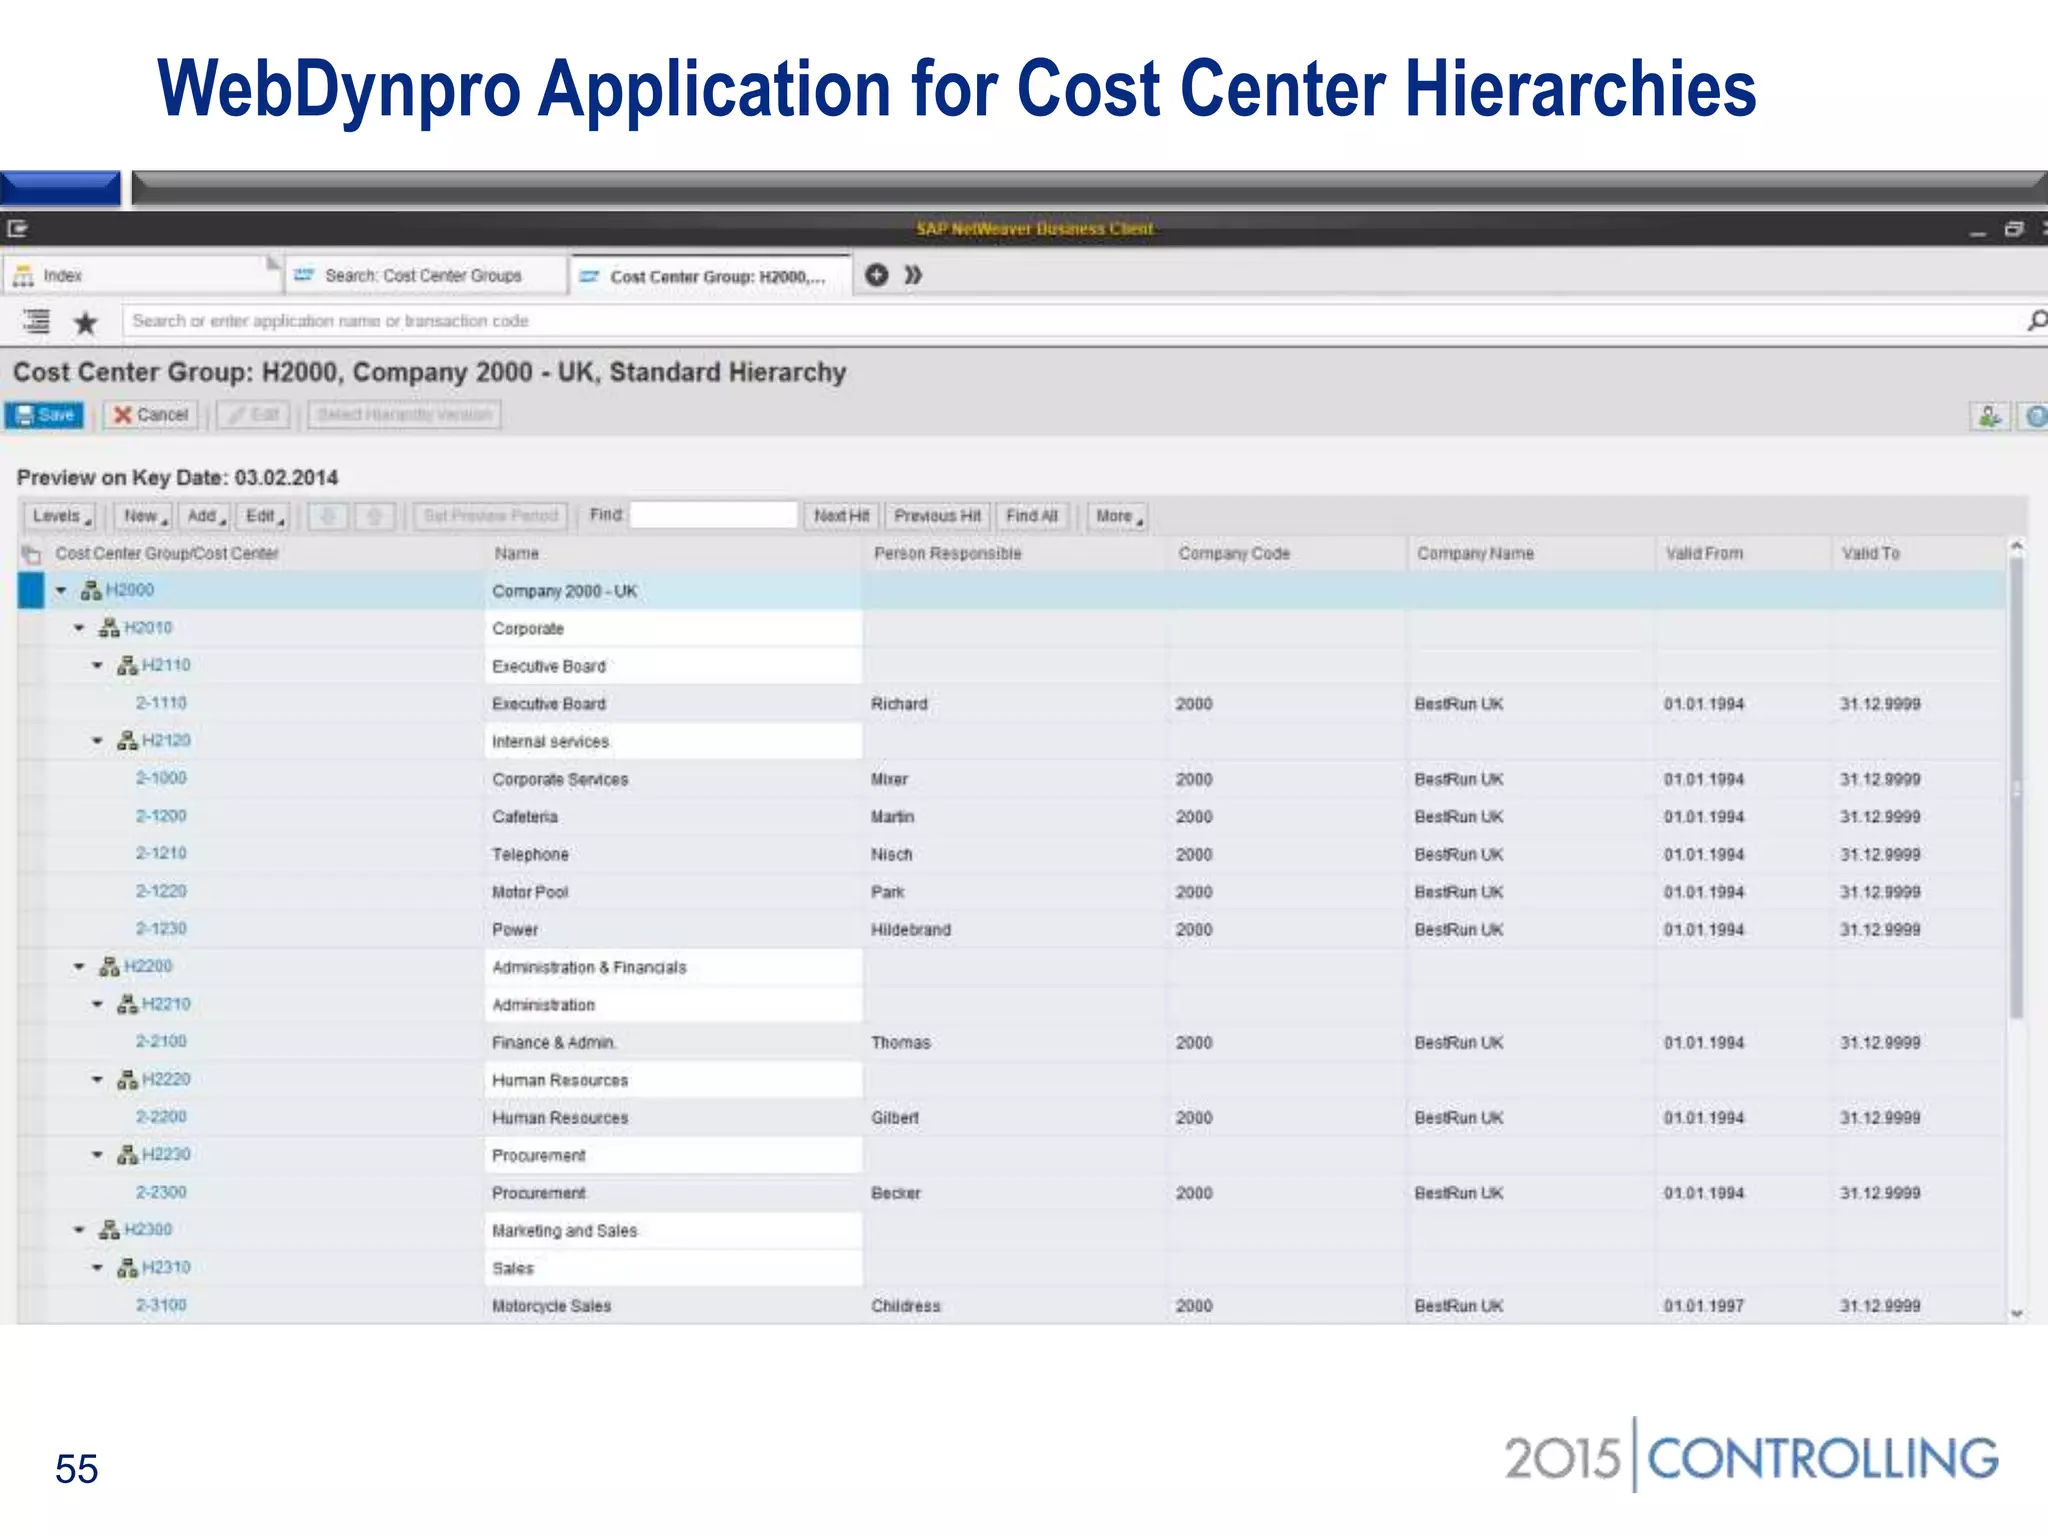
Task: Click the H2300 group hierarchy icon
Action: click(109, 1230)
